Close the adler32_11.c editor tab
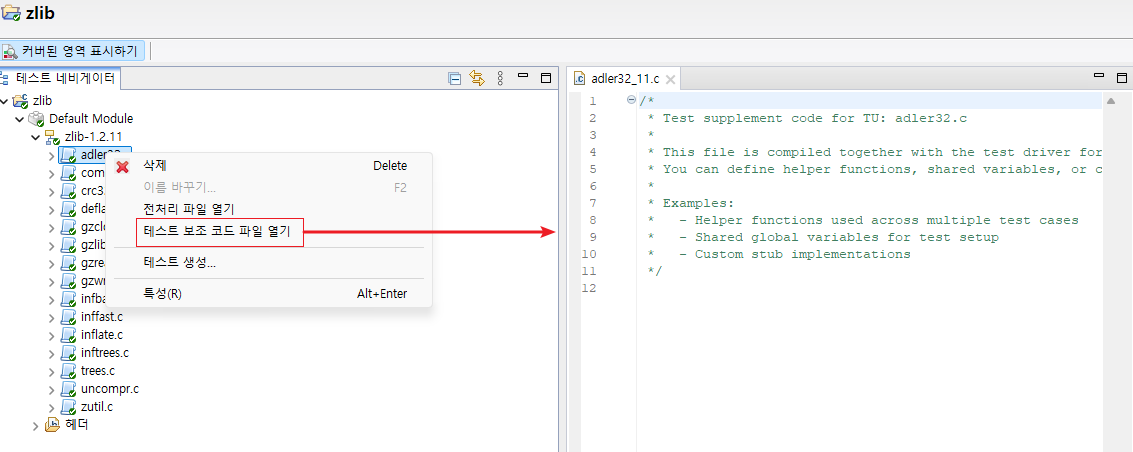 (x=670, y=79)
